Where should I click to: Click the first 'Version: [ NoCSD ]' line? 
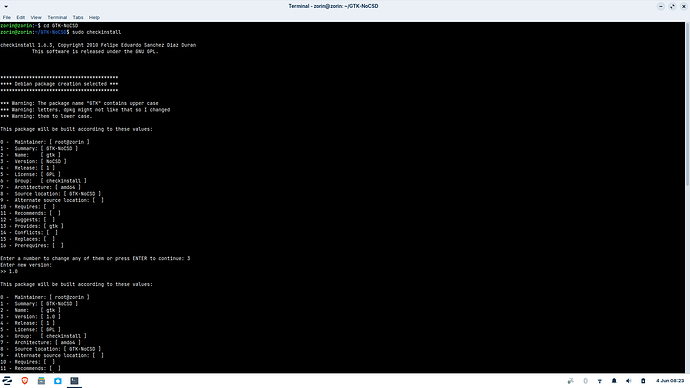coord(33,161)
